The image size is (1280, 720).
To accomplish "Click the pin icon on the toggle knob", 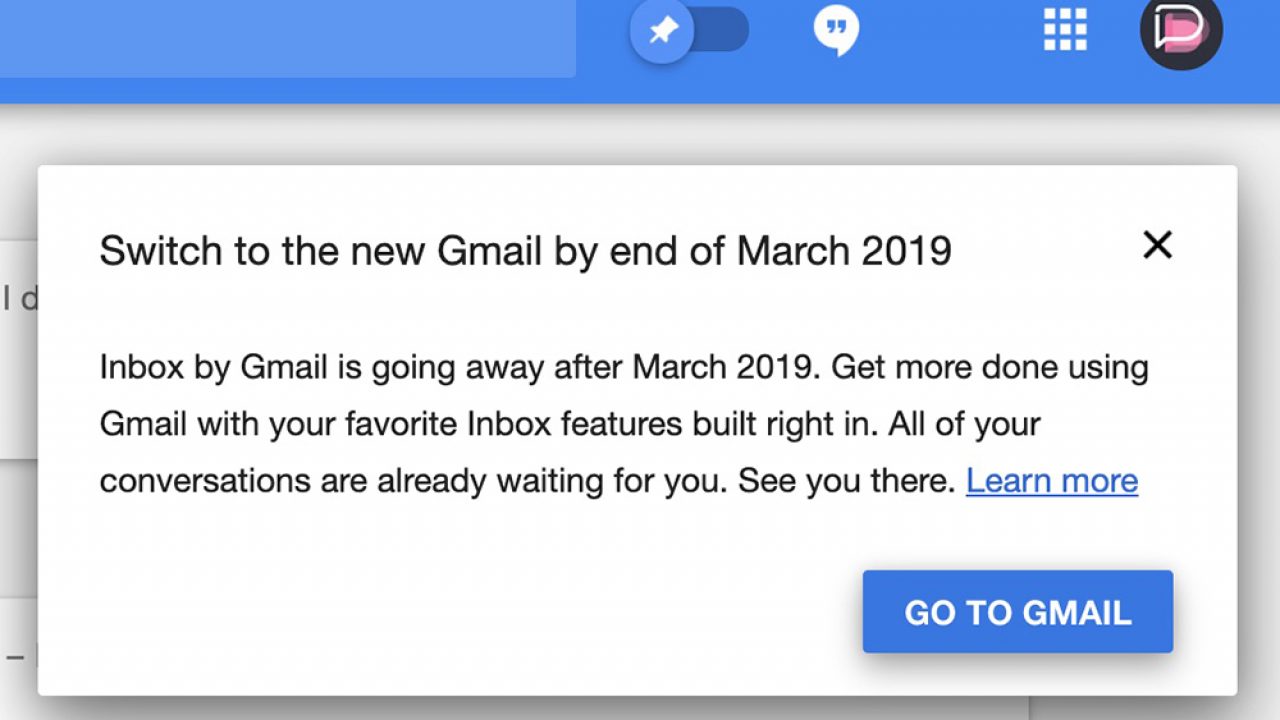I will coord(661,31).
